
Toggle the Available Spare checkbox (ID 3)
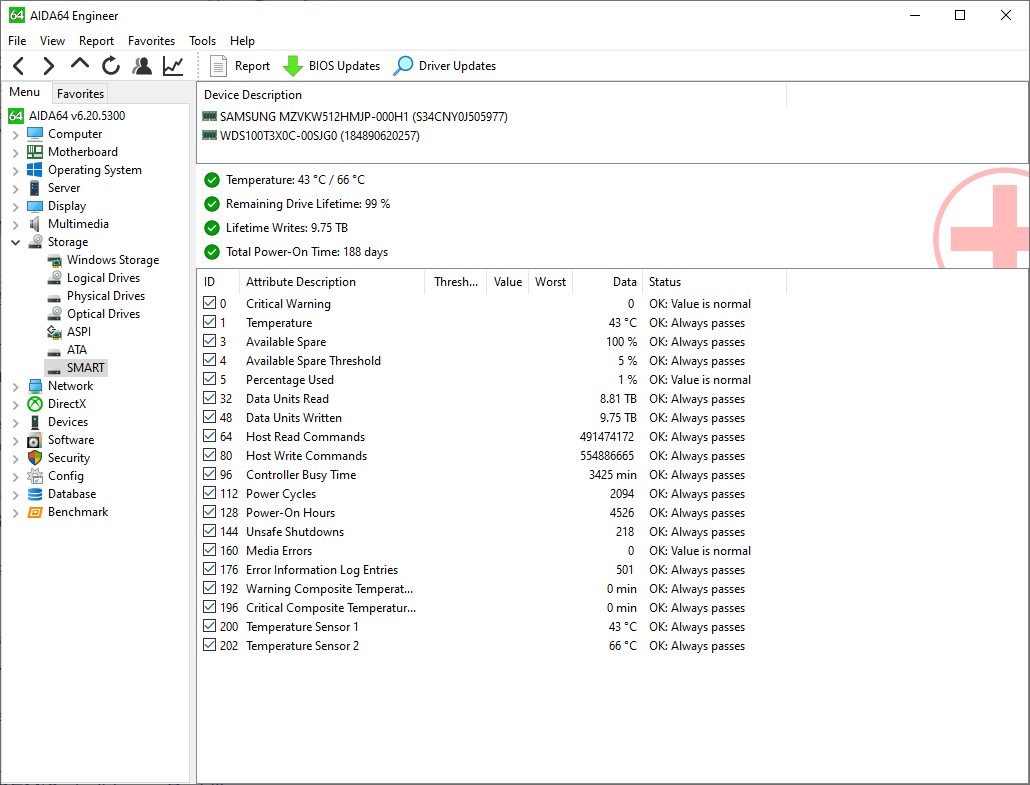coord(210,341)
